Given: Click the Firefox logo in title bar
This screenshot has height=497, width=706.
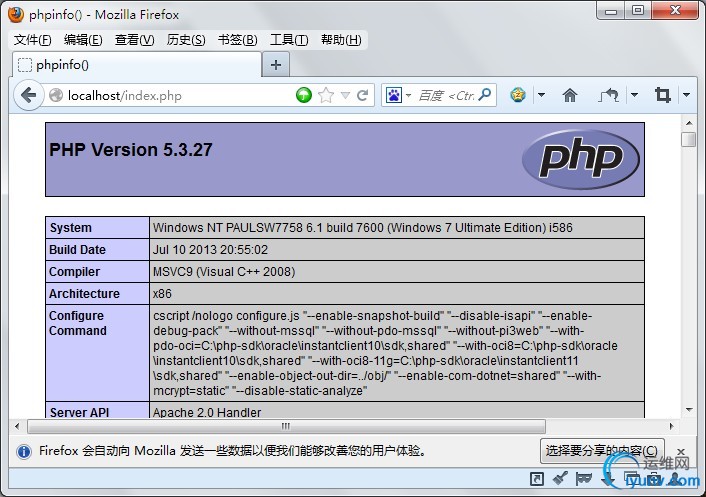Looking at the screenshot, I should (x=16, y=15).
